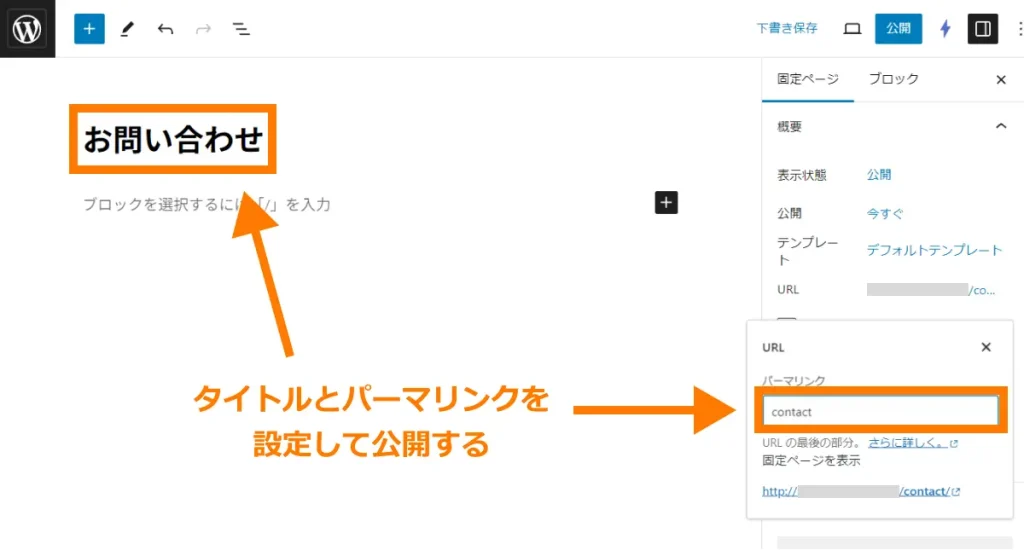Click 下書き保存 to save draft

(x=786, y=29)
